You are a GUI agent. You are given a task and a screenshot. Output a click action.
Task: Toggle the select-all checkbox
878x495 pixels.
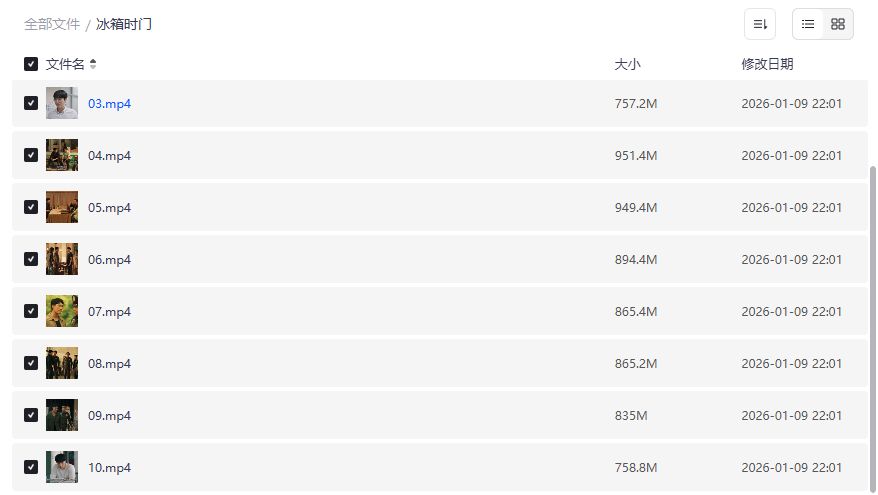[x=31, y=64]
